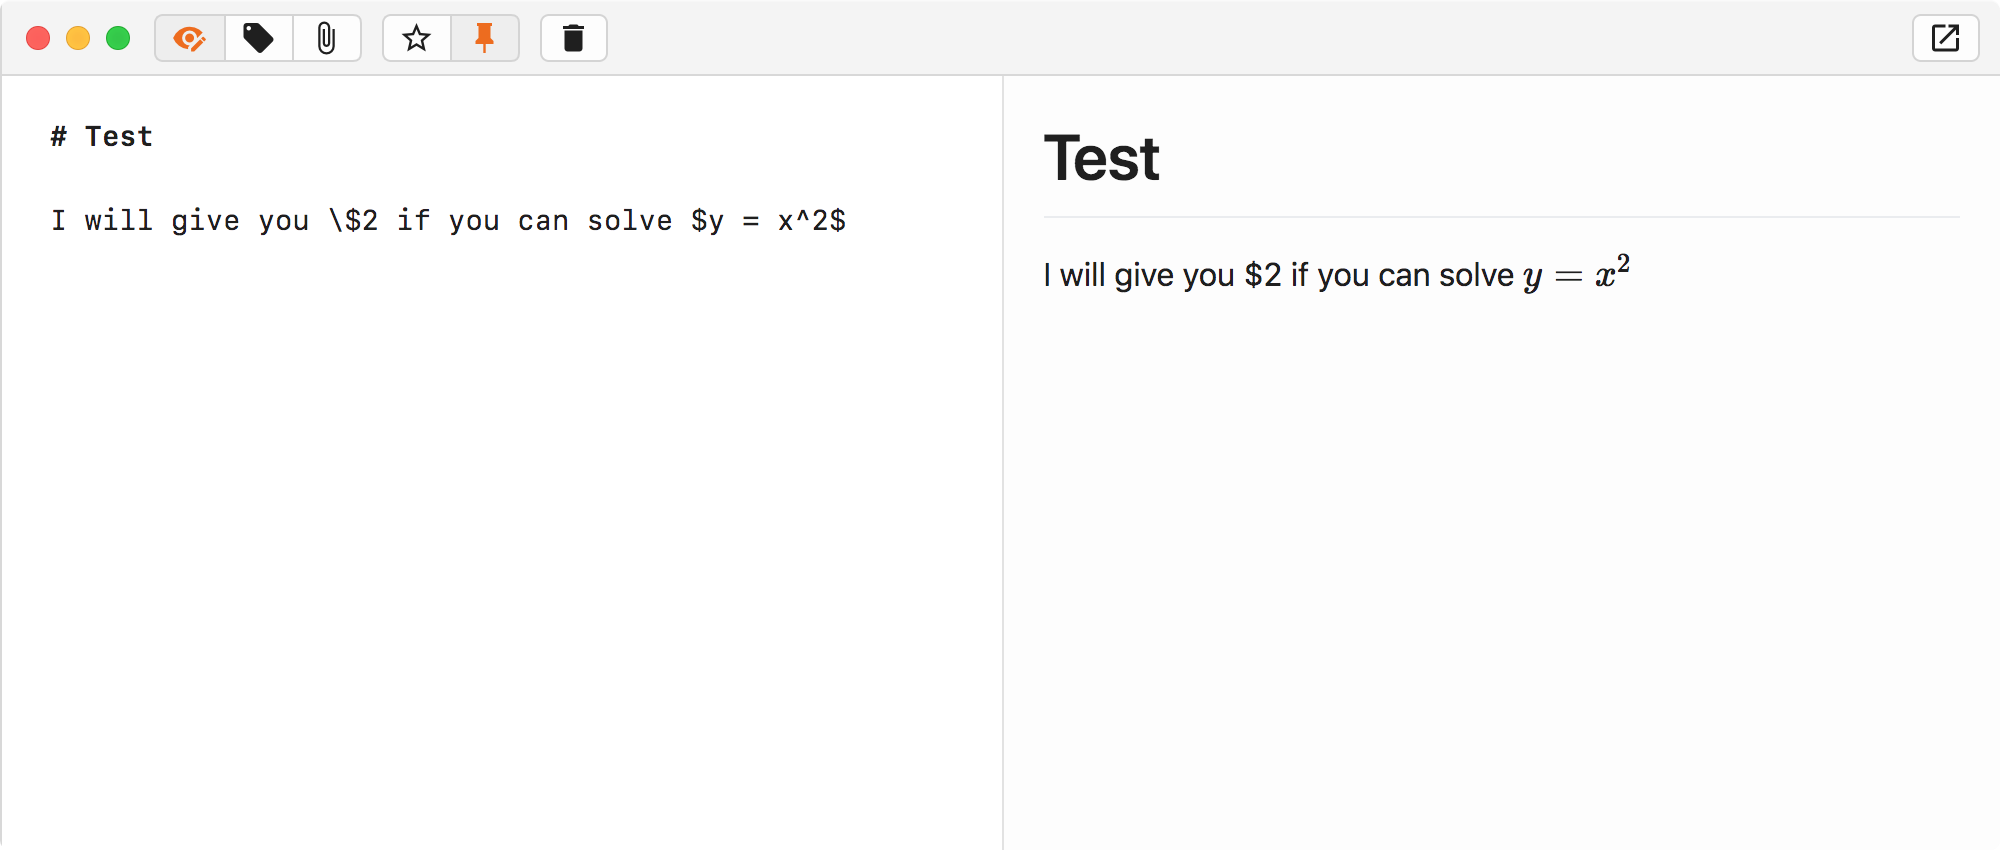Click the green zoom traffic light

coord(118,38)
